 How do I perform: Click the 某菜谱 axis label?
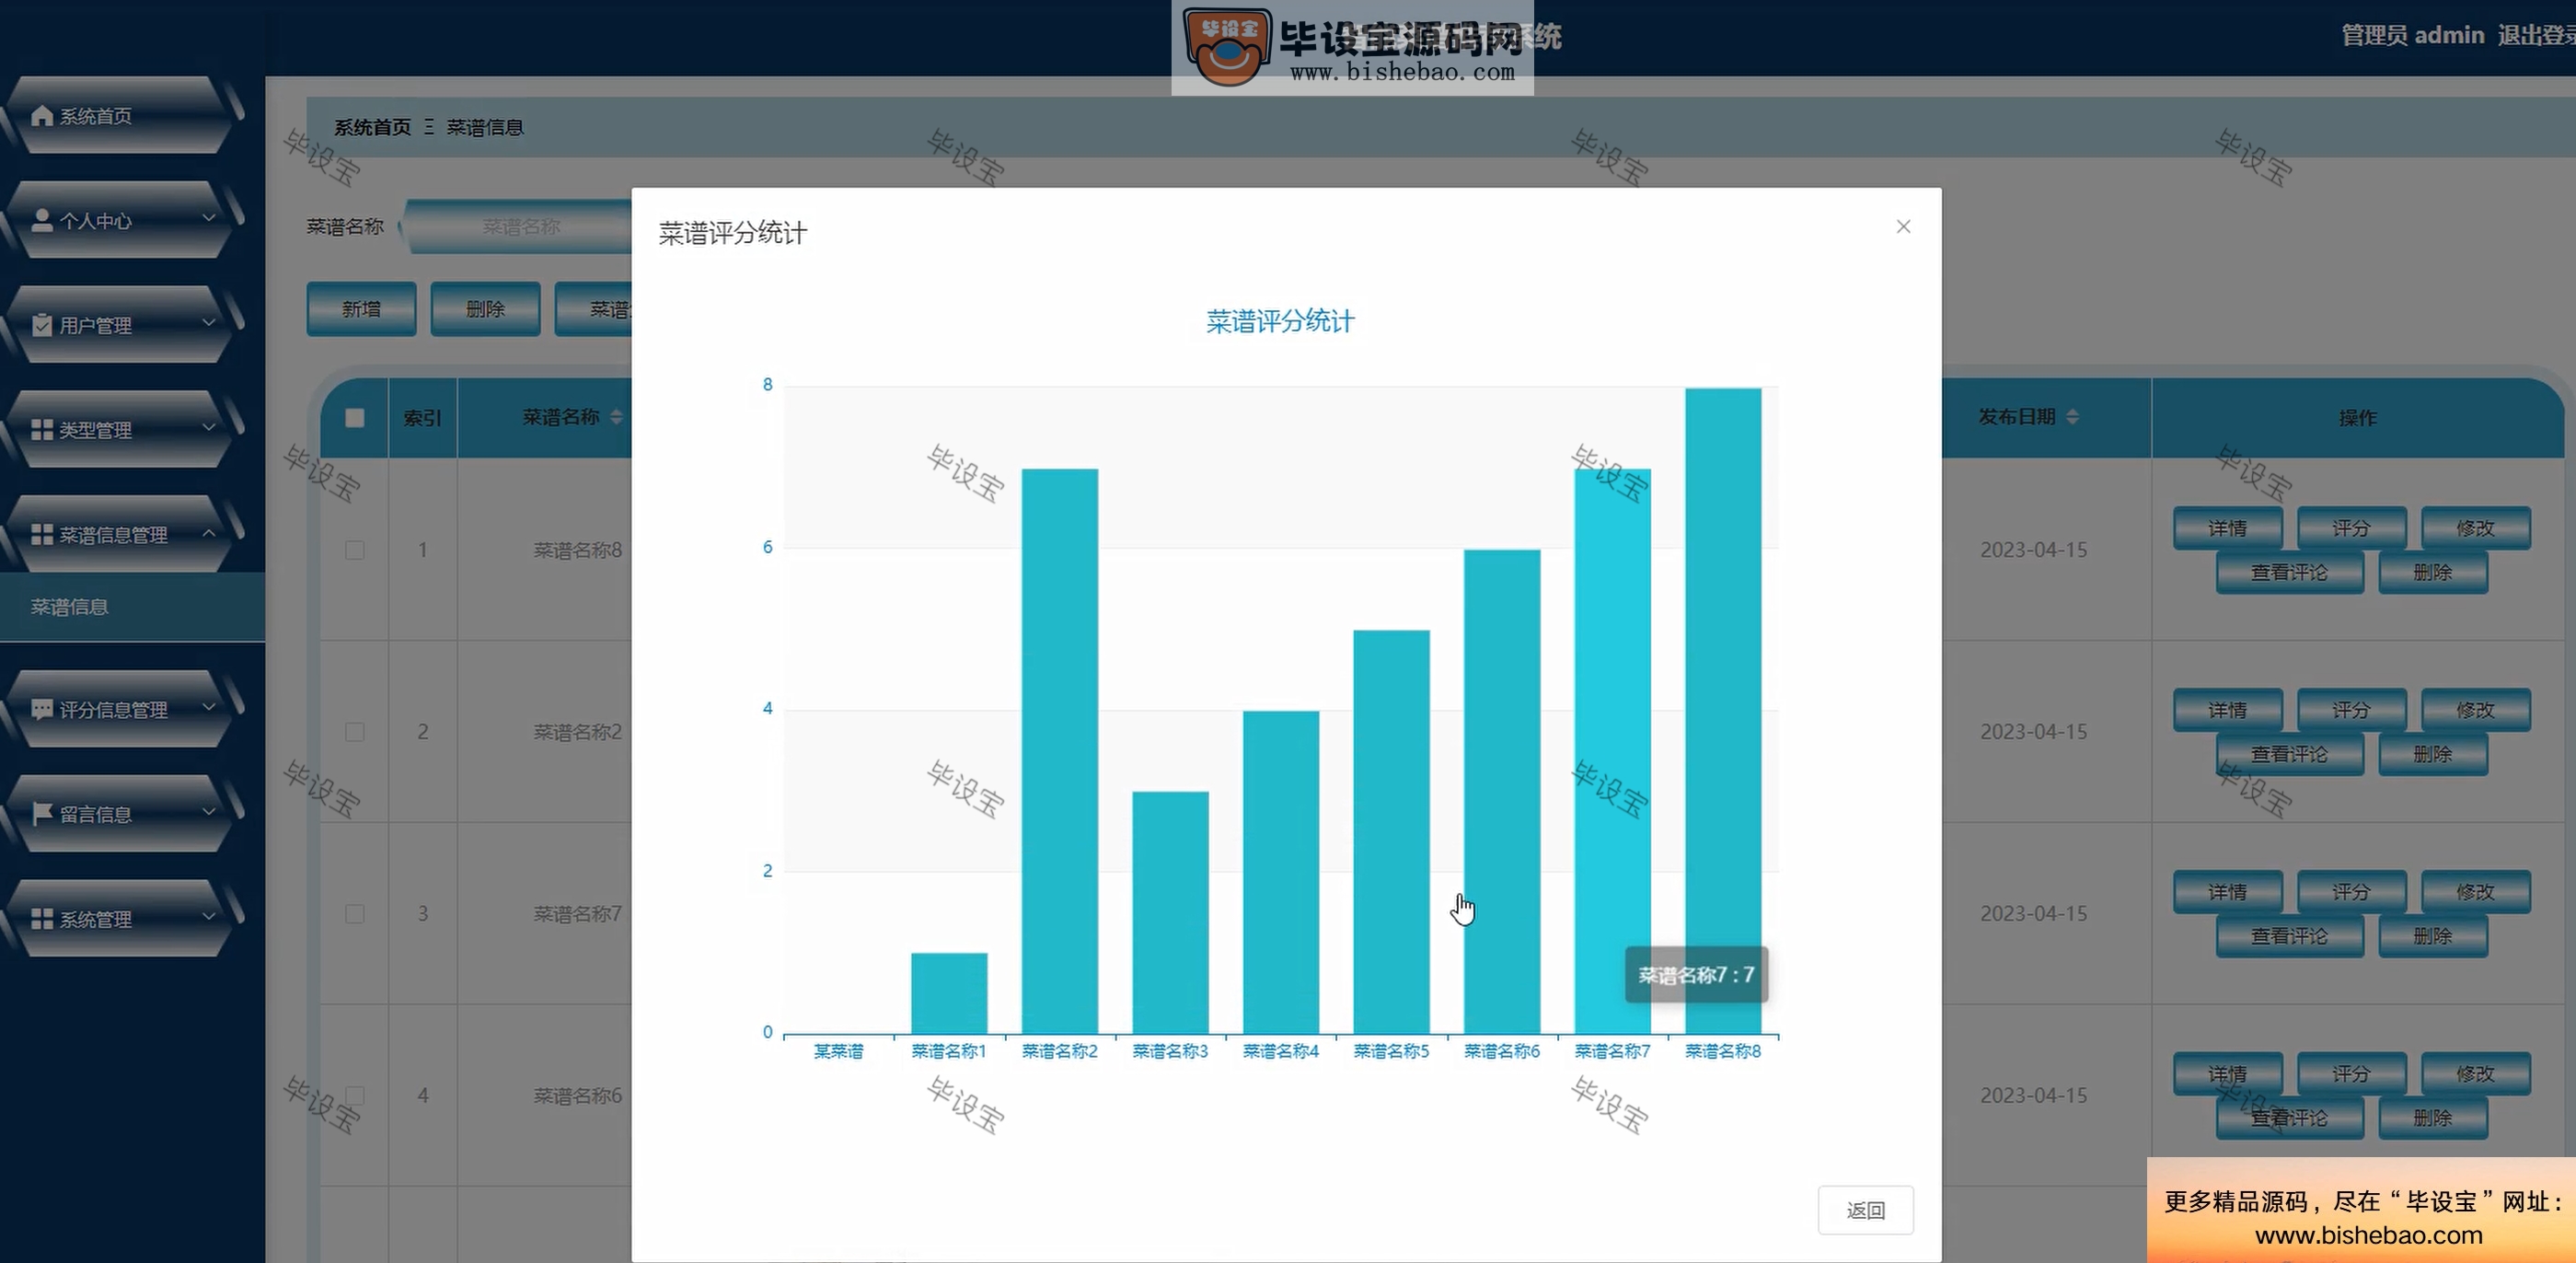[838, 1051]
